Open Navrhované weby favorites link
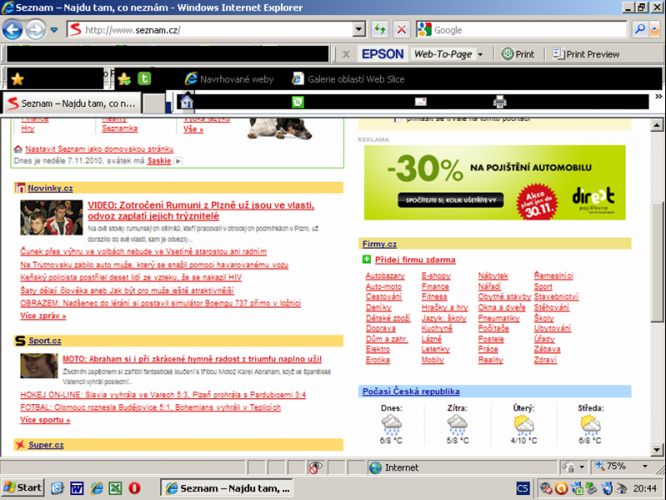The image size is (666, 500). [229, 79]
